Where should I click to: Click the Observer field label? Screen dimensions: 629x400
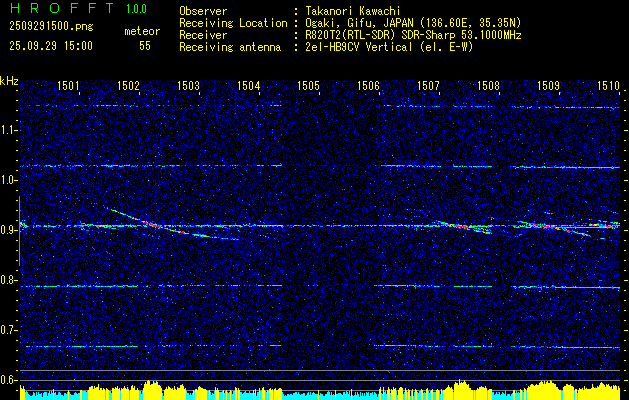tap(203, 11)
